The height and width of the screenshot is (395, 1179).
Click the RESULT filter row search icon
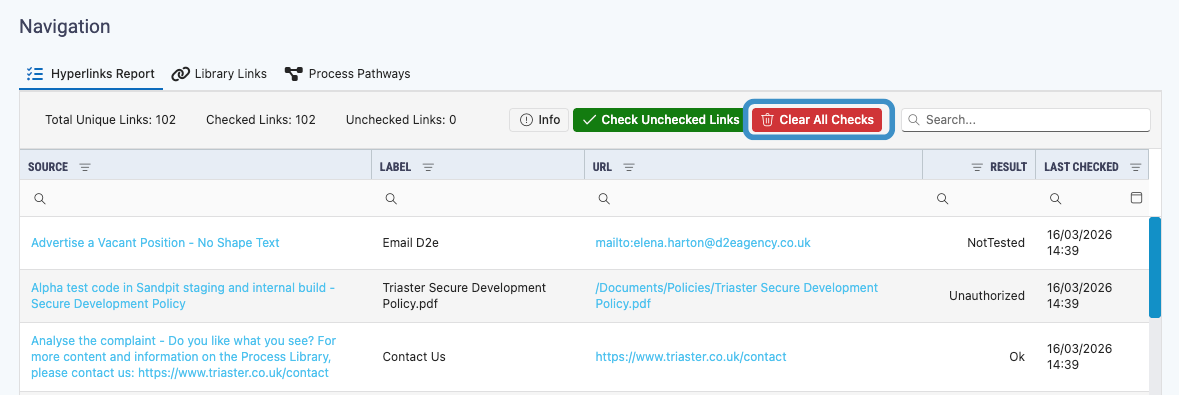click(941, 199)
